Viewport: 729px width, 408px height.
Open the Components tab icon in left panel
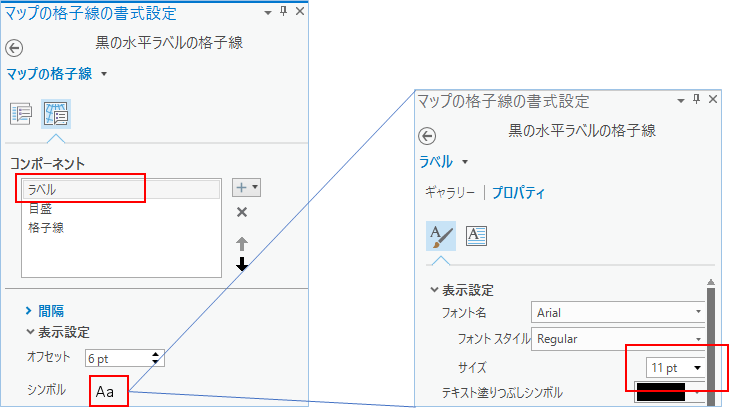click(56, 114)
